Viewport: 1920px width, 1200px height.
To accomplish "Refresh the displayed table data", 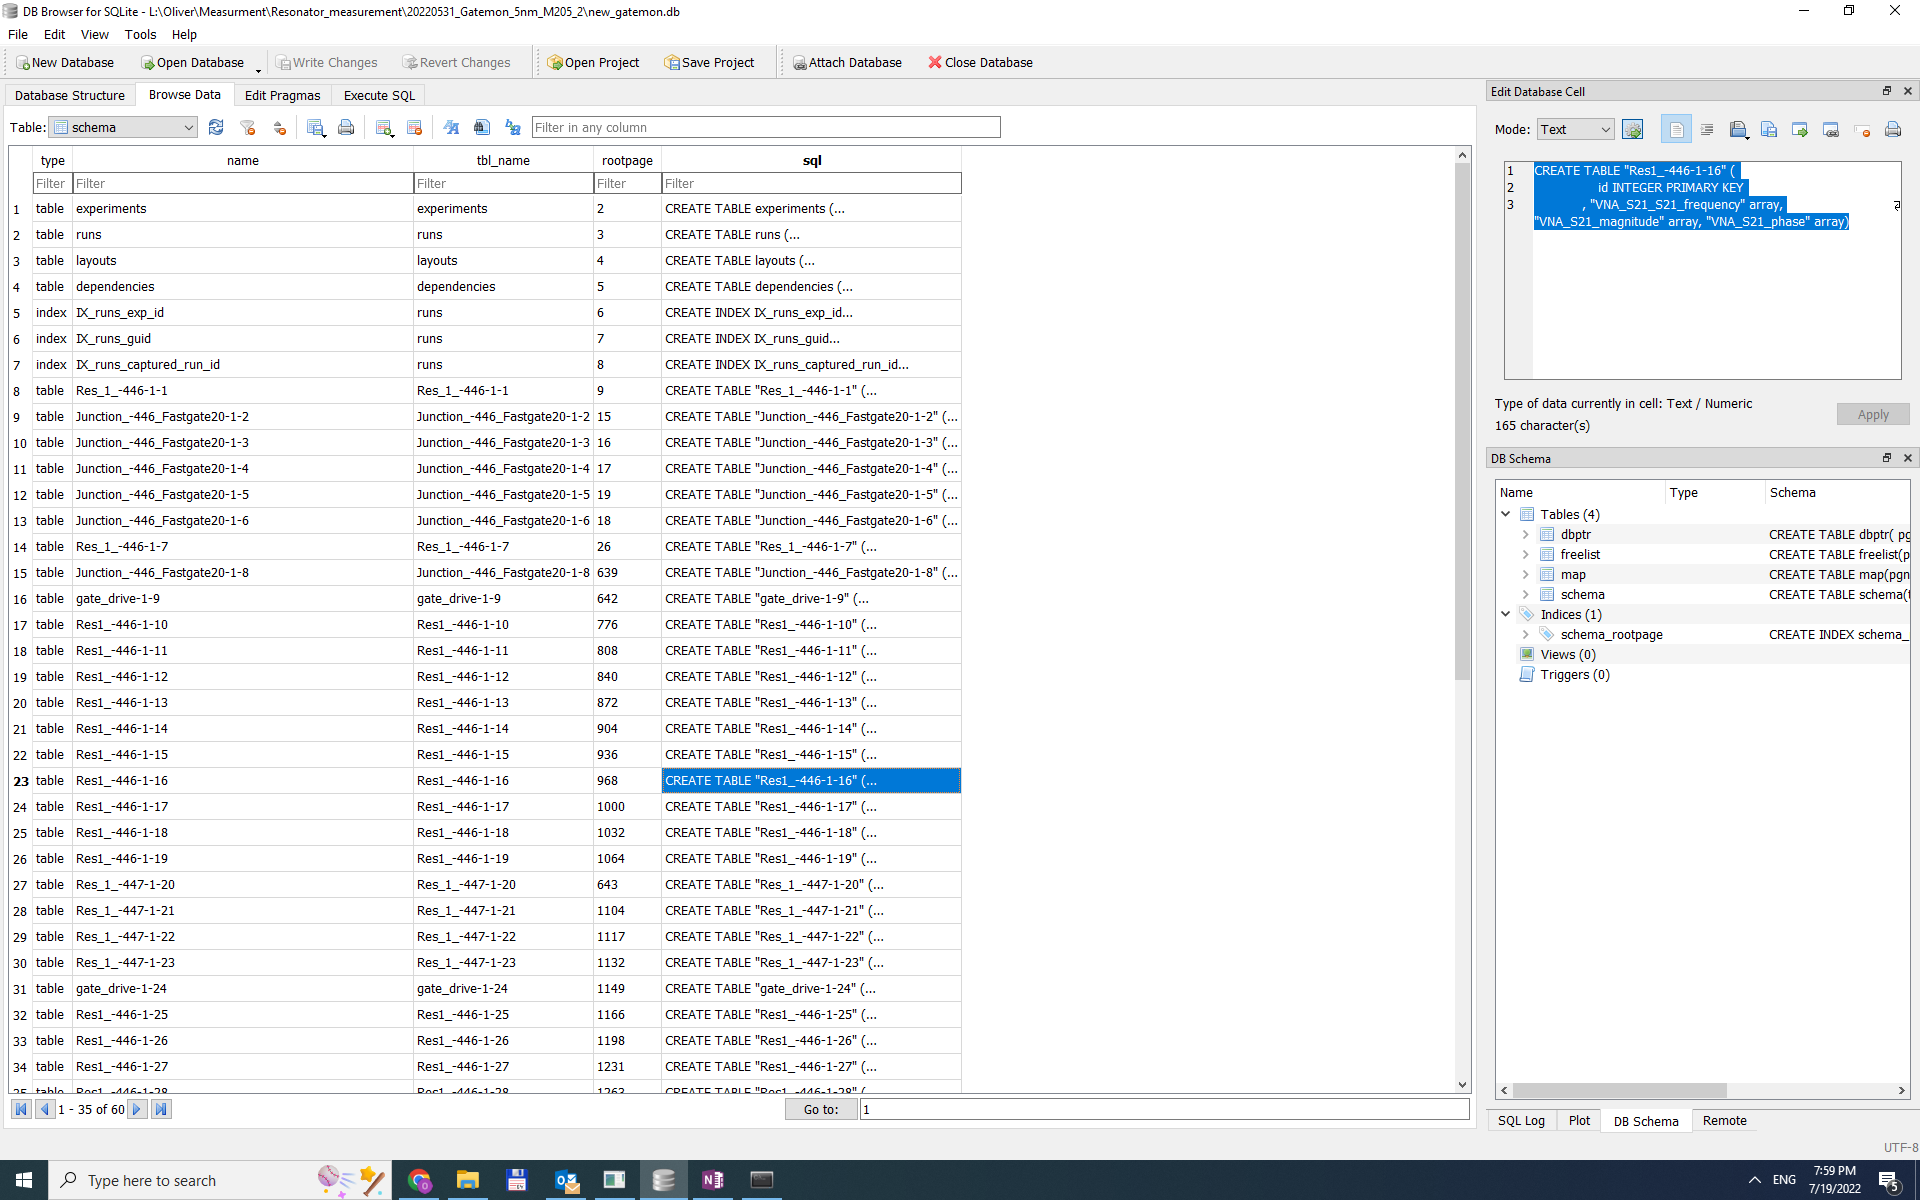I will [x=216, y=127].
